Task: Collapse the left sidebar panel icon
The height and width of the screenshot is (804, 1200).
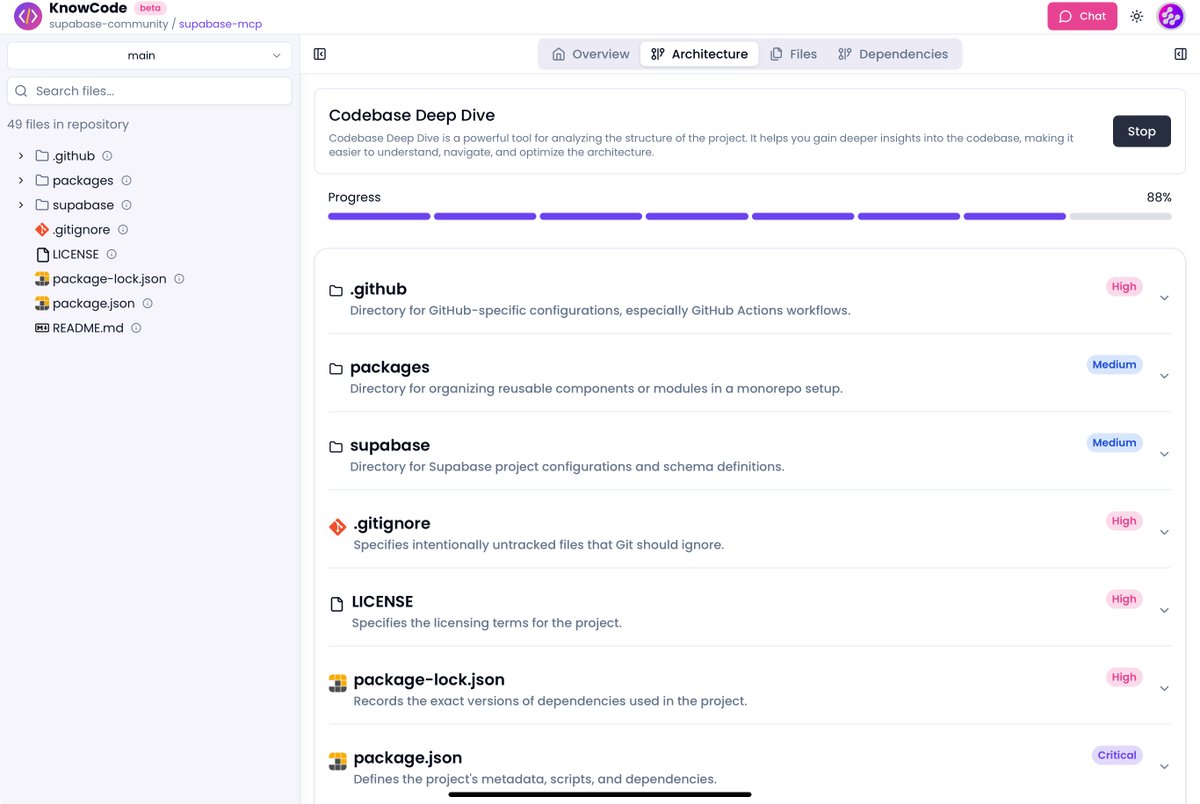Action: pyautogui.click(x=320, y=54)
